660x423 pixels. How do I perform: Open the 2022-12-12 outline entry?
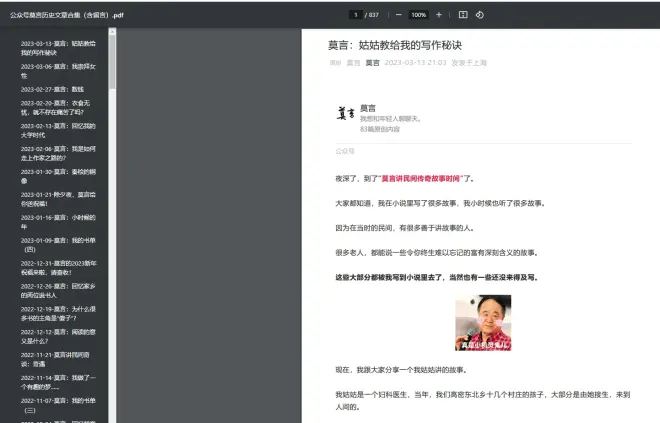59,336
